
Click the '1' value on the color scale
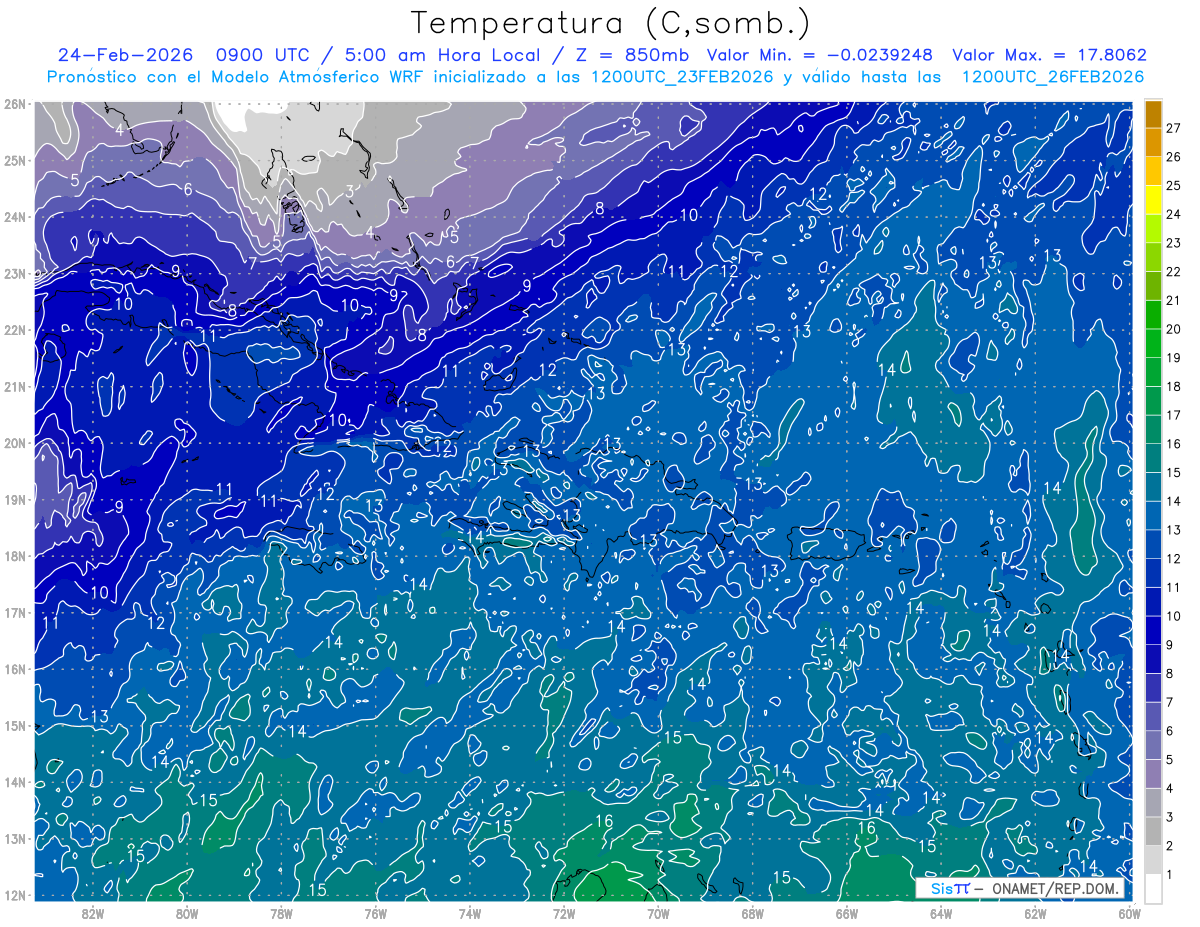[x=1170, y=875]
